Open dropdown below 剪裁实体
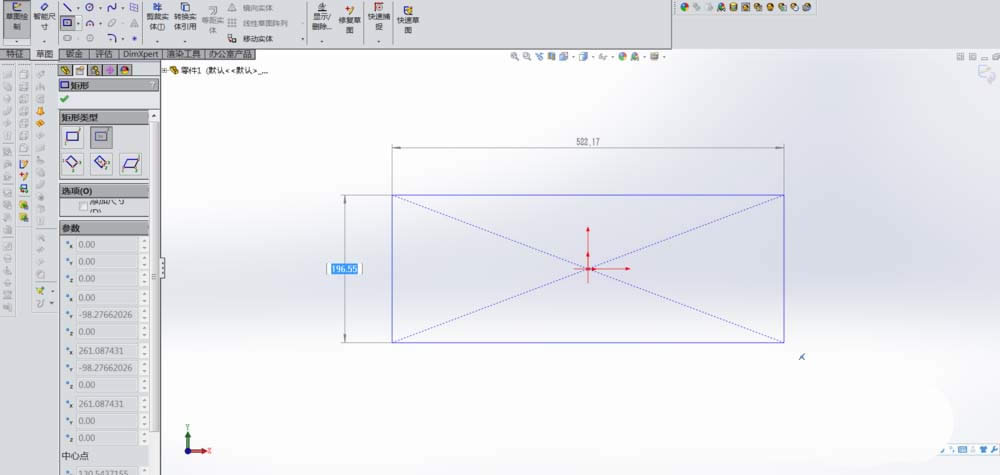The width and height of the screenshot is (1000, 475). pos(157,41)
